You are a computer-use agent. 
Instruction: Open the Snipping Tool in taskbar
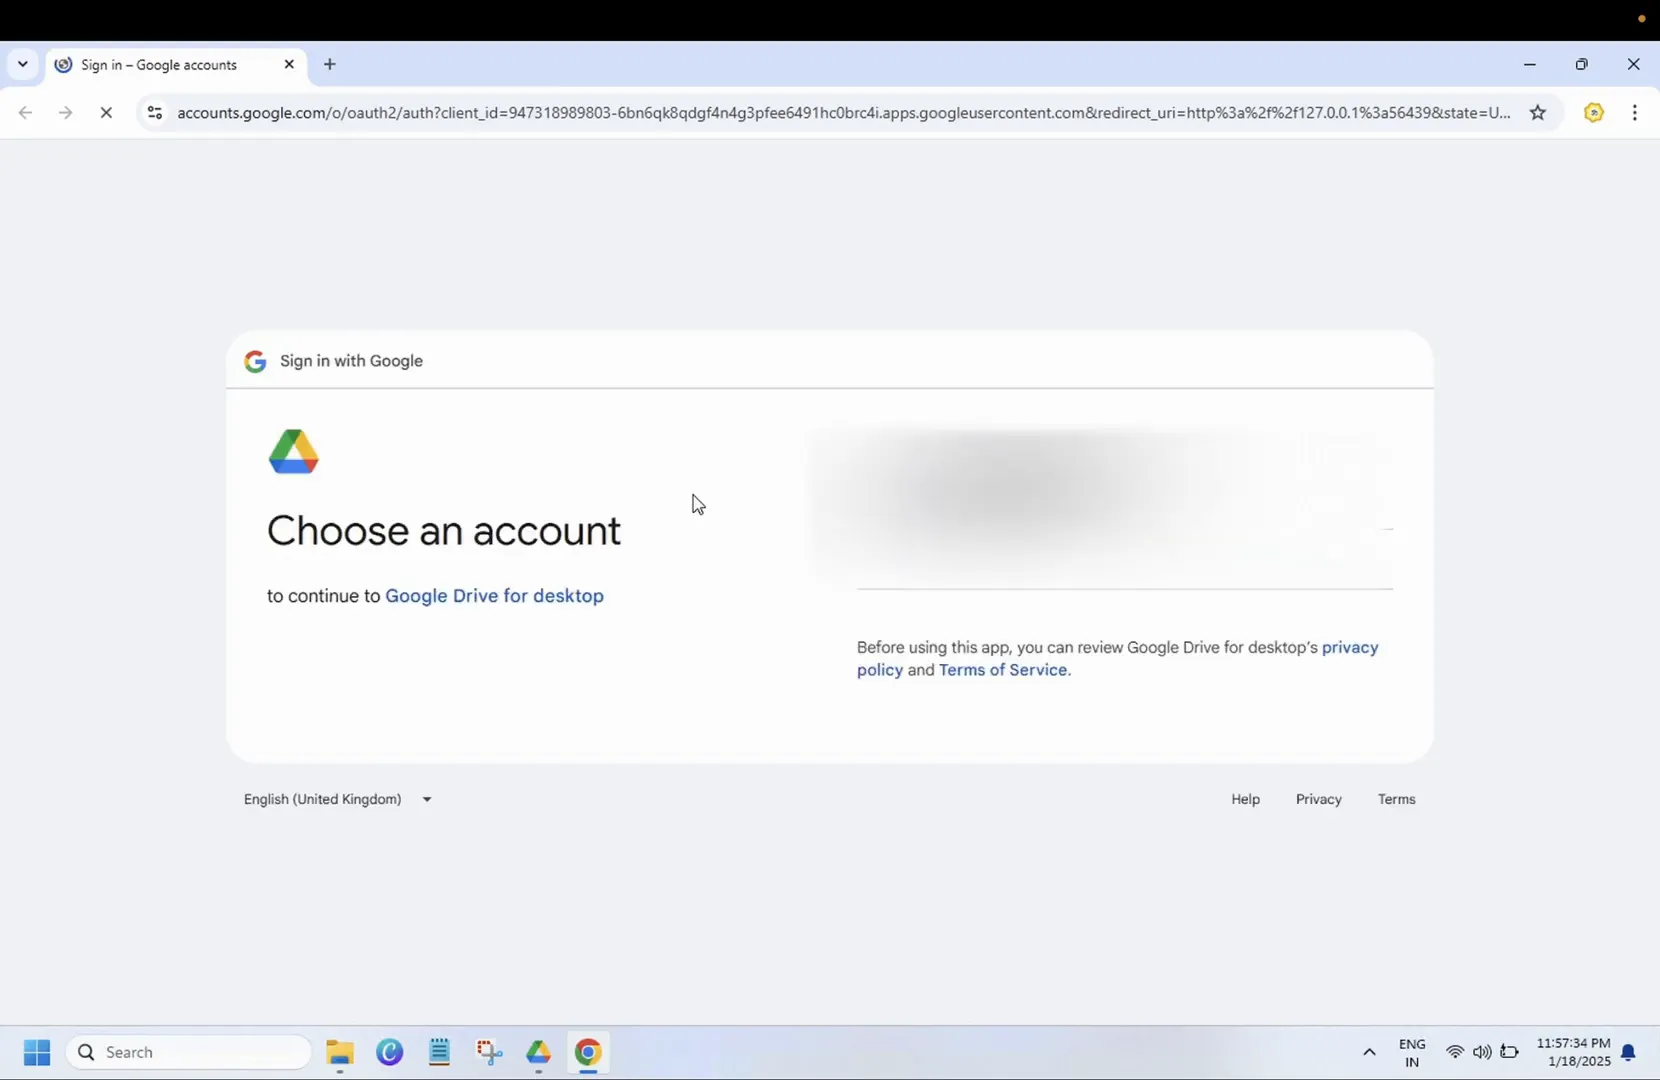(x=489, y=1052)
